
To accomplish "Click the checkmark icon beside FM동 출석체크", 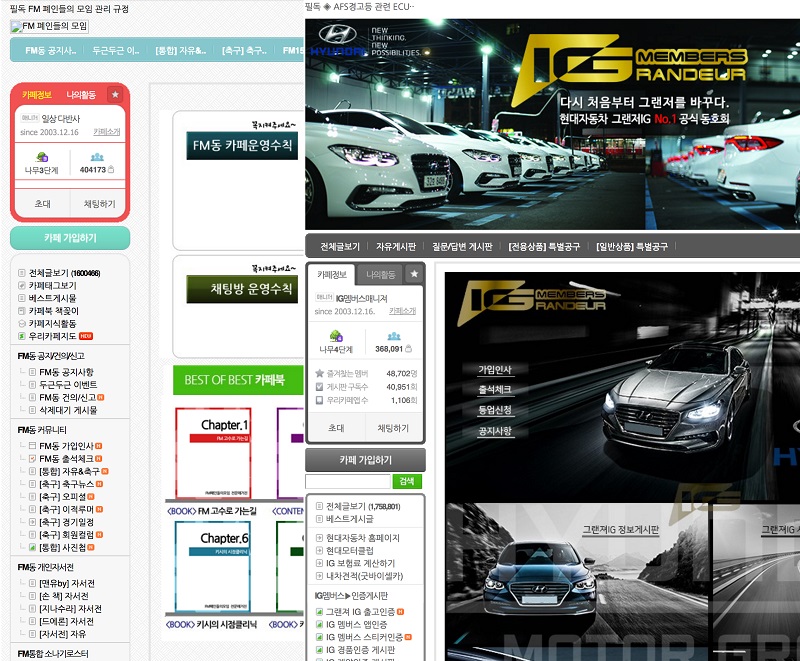I will tap(32, 459).
